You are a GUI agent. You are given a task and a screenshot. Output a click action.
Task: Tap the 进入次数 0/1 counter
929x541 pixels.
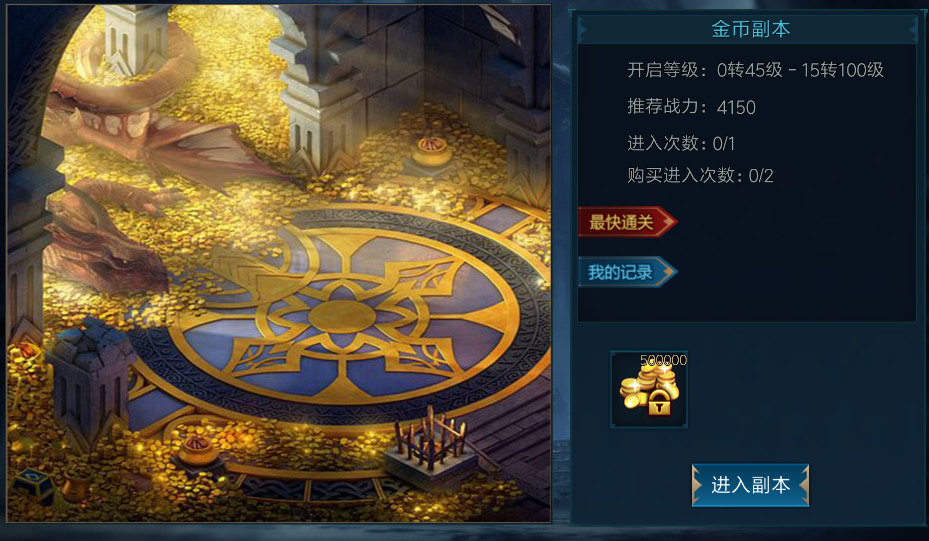click(x=681, y=143)
